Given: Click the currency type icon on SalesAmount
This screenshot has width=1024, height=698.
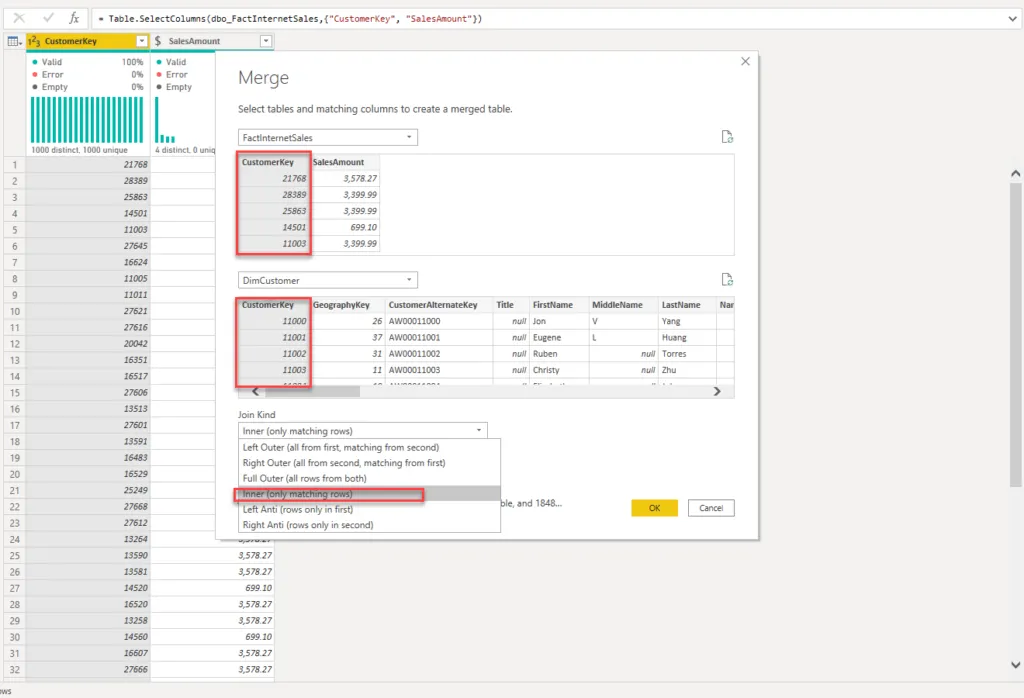Looking at the screenshot, I should point(158,41).
